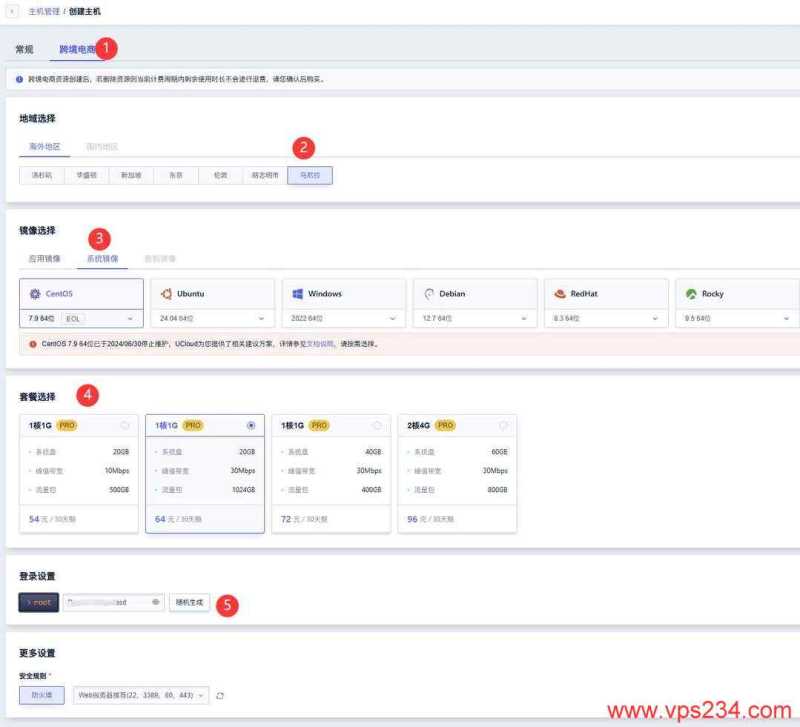Pick the Windows logo icon
Screen dimensions: 800x727
tap(298, 294)
